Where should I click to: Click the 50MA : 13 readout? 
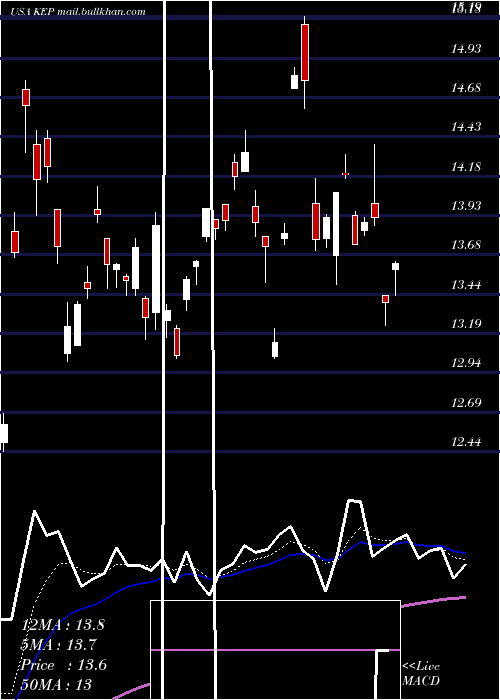[56, 684]
